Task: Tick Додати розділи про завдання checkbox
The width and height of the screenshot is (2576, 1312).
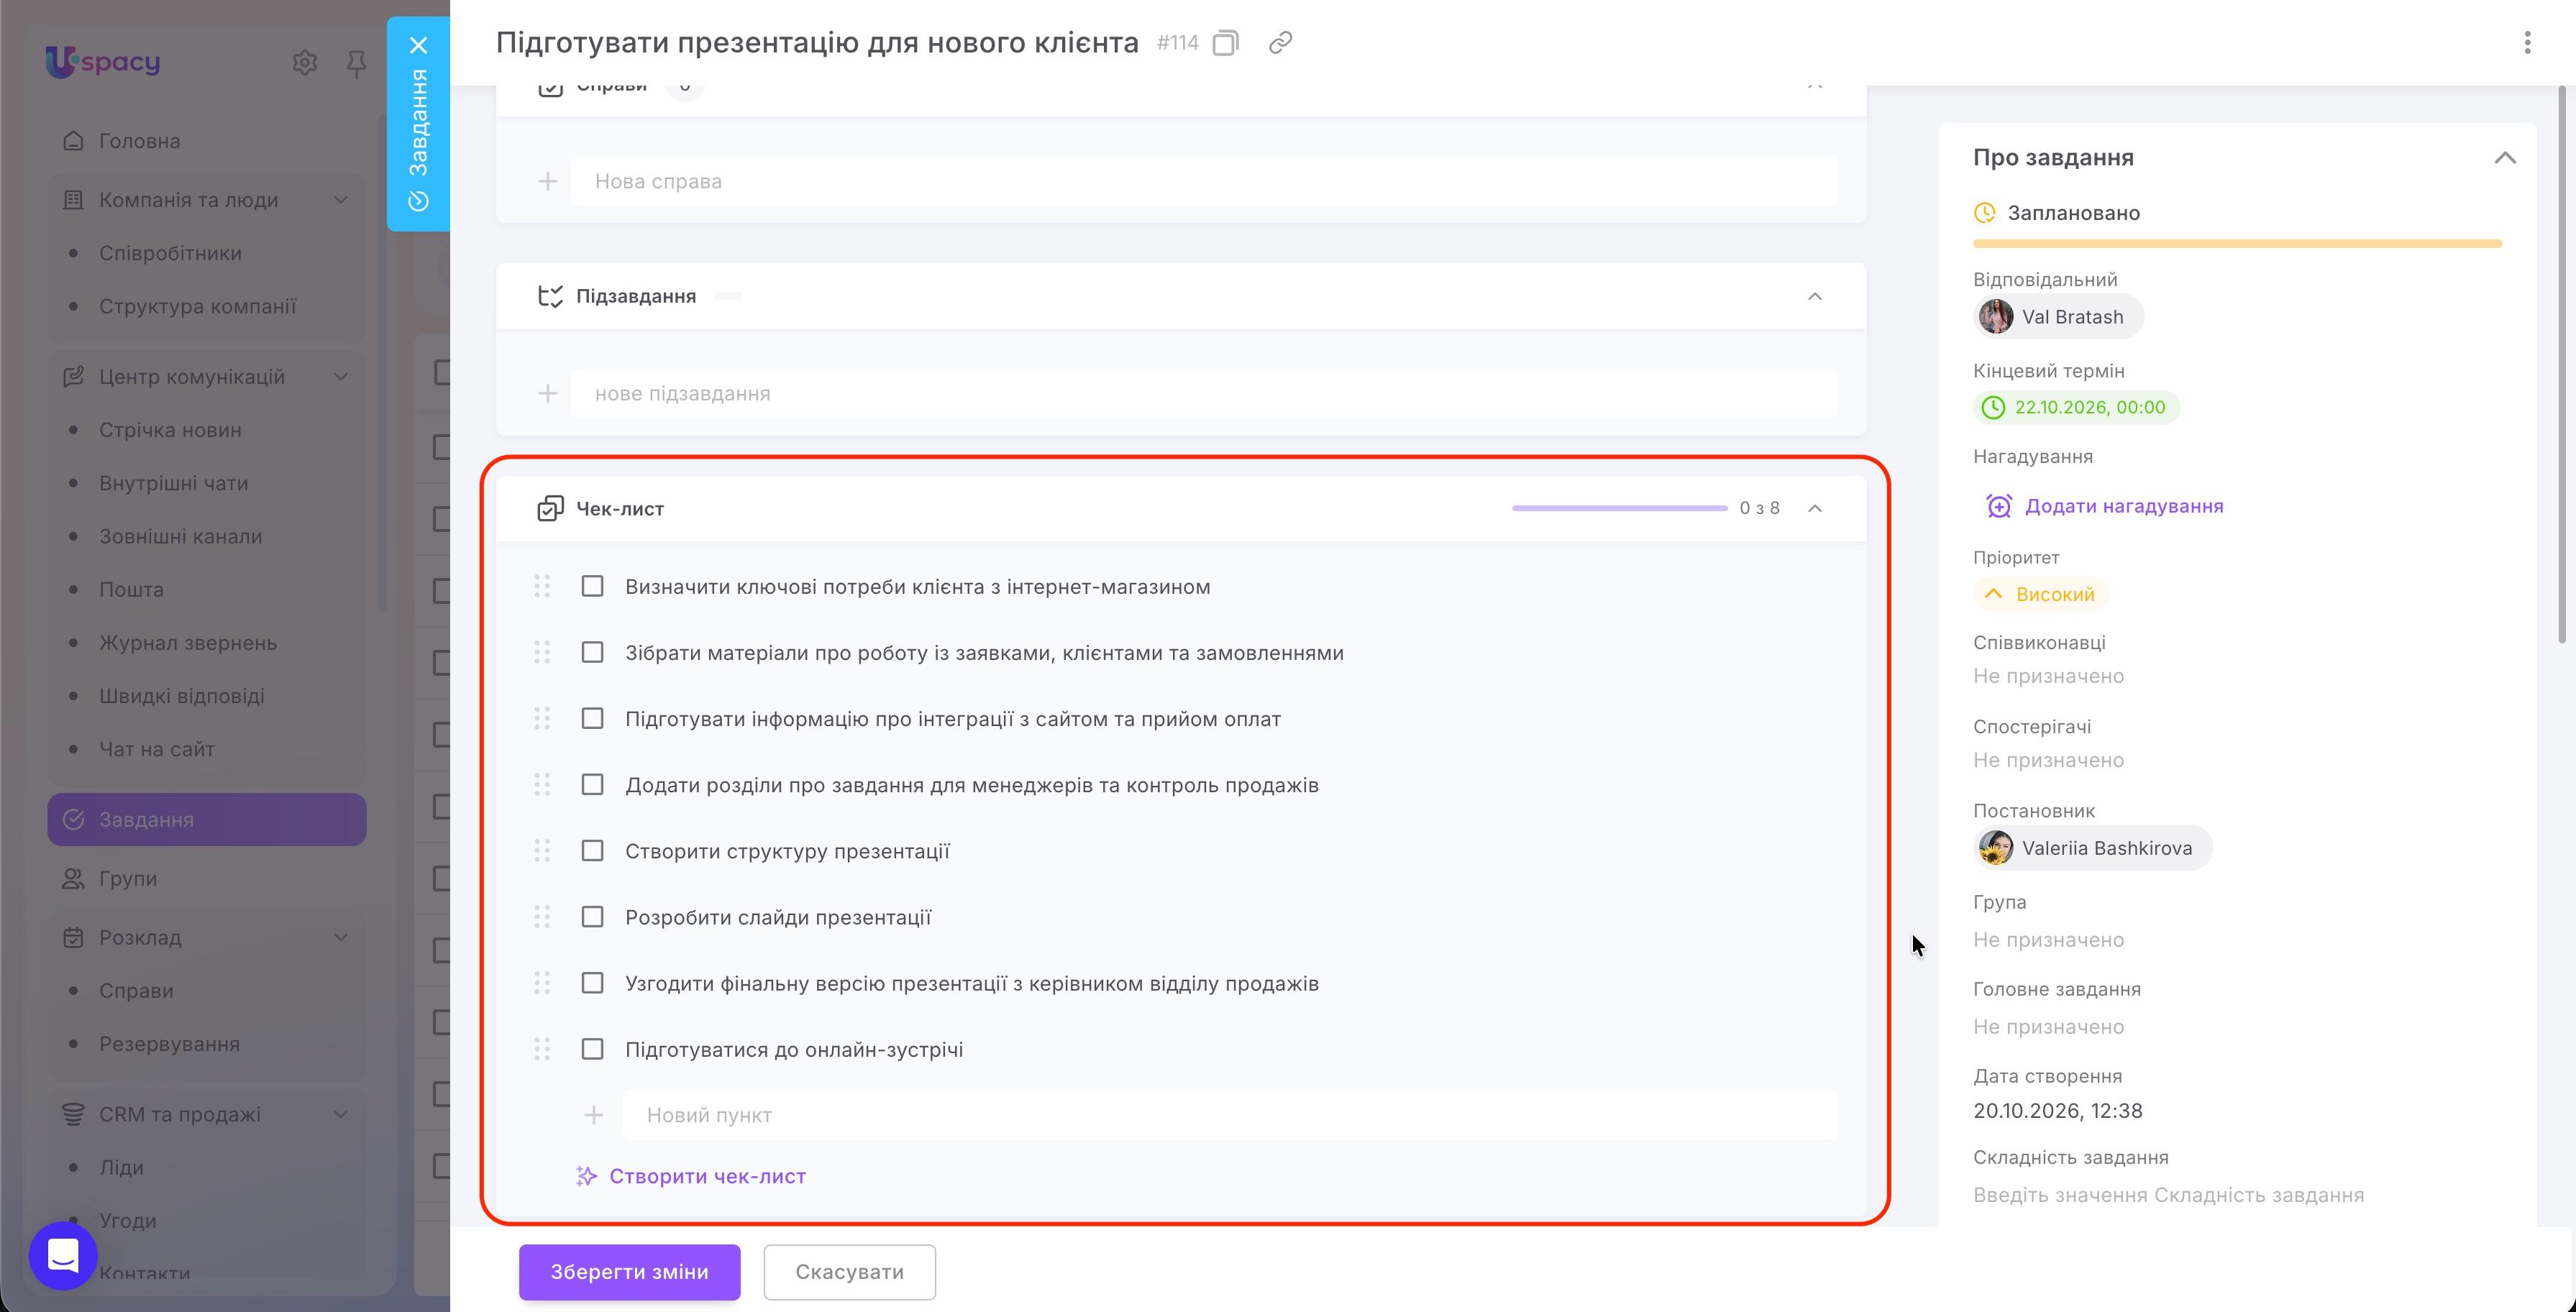Action: [x=592, y=784]
